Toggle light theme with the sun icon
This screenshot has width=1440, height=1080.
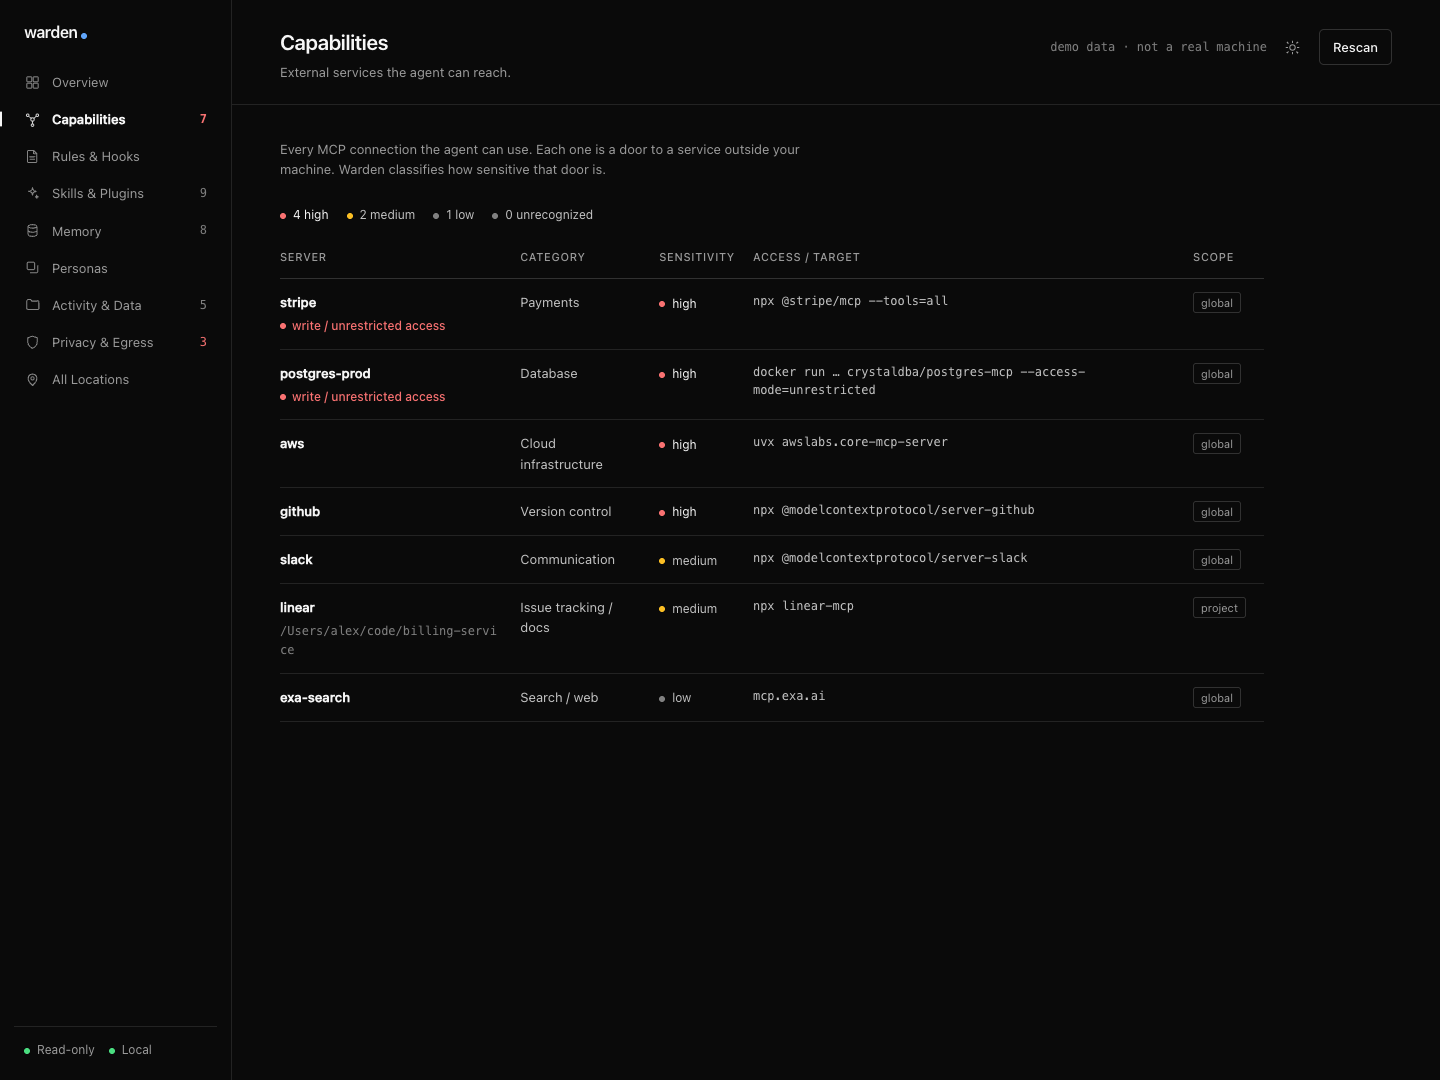coord(1292,47)
